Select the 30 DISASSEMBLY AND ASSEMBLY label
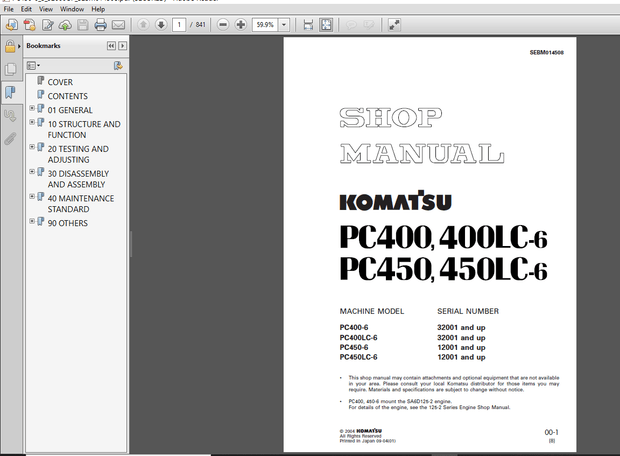The image size is (620, 456). click(x=78, y=179)
